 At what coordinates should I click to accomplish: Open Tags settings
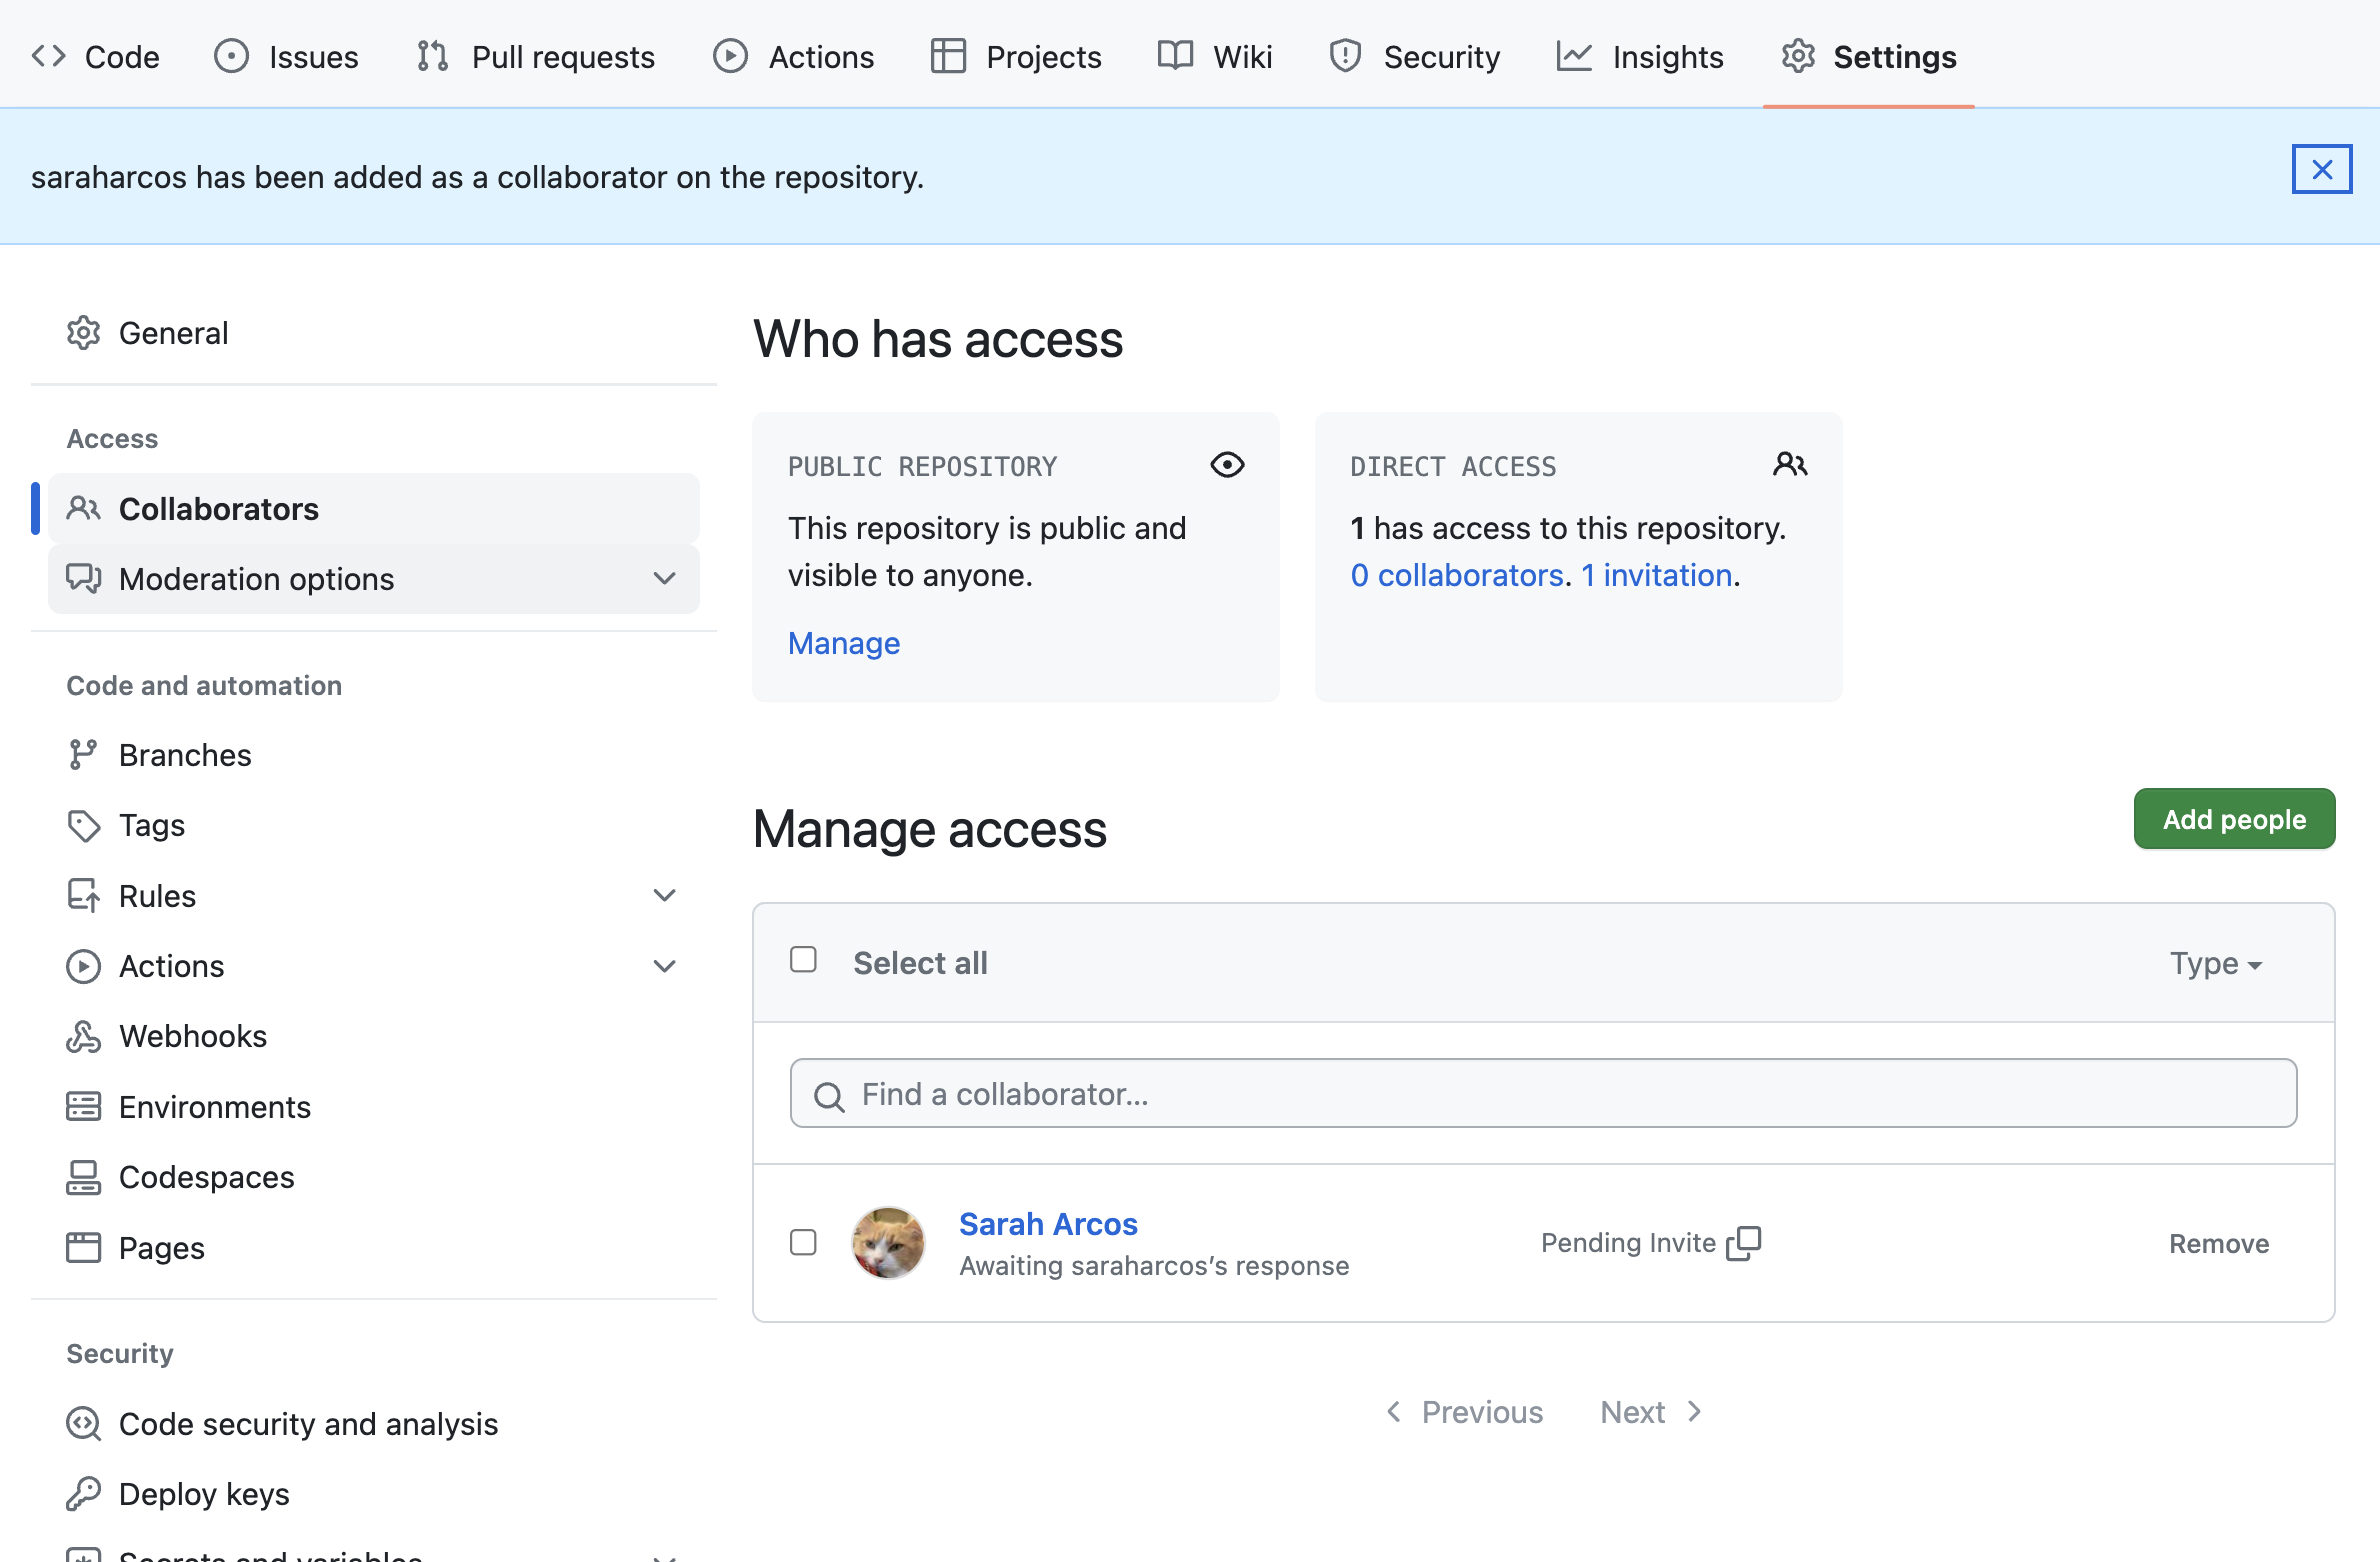pyautogui.click(x=374, y=825)
